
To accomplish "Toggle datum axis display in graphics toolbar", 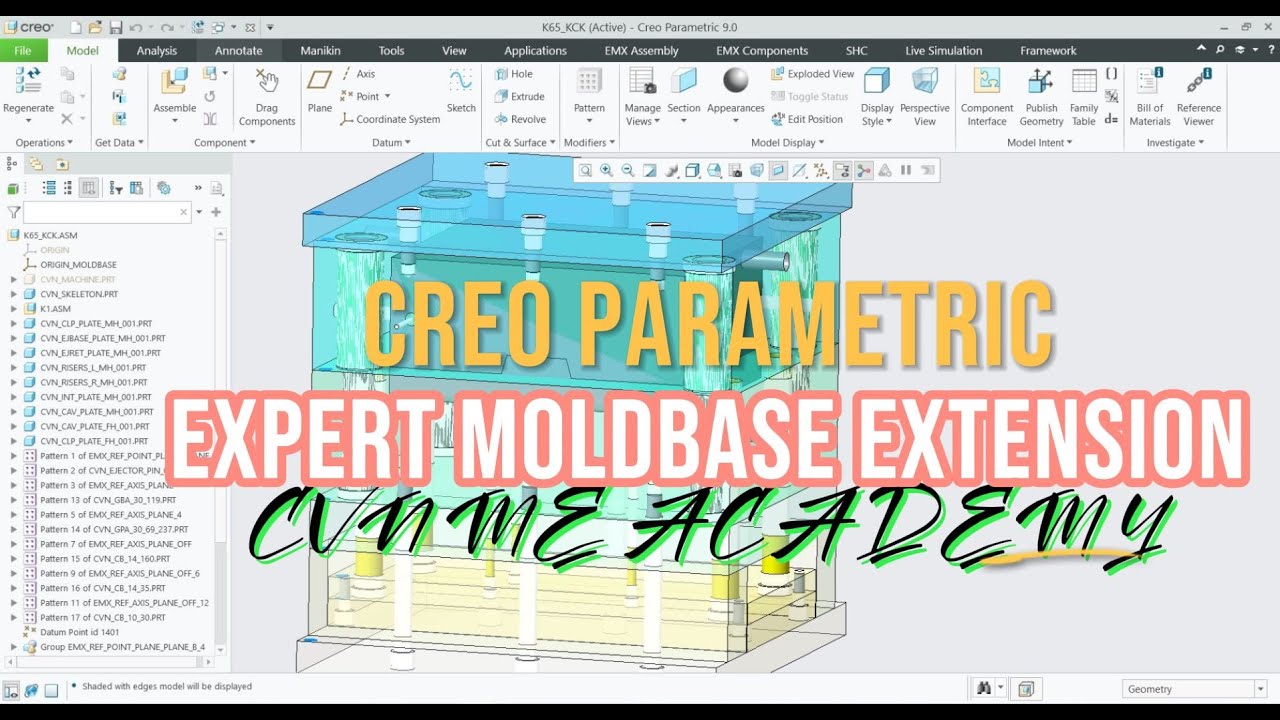I will 799,170.
